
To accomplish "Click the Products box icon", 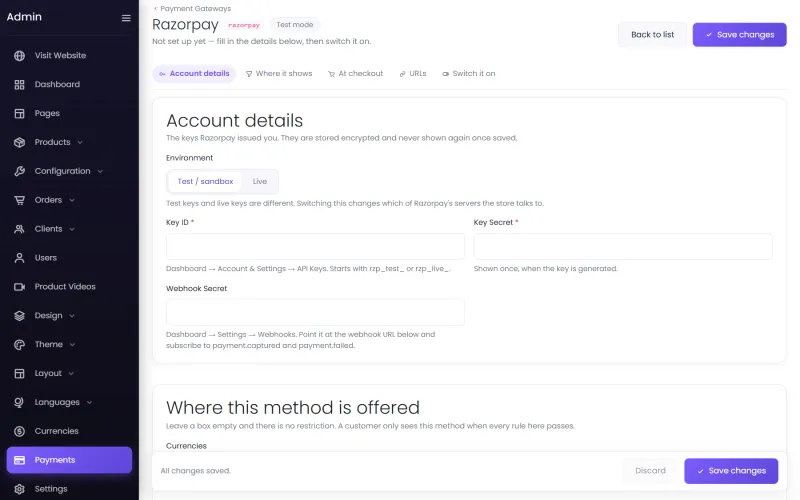I will click(19, 142).
